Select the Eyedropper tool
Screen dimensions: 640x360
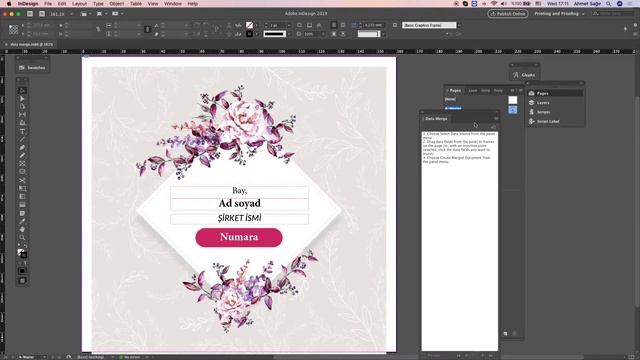(x=22, y=221)
